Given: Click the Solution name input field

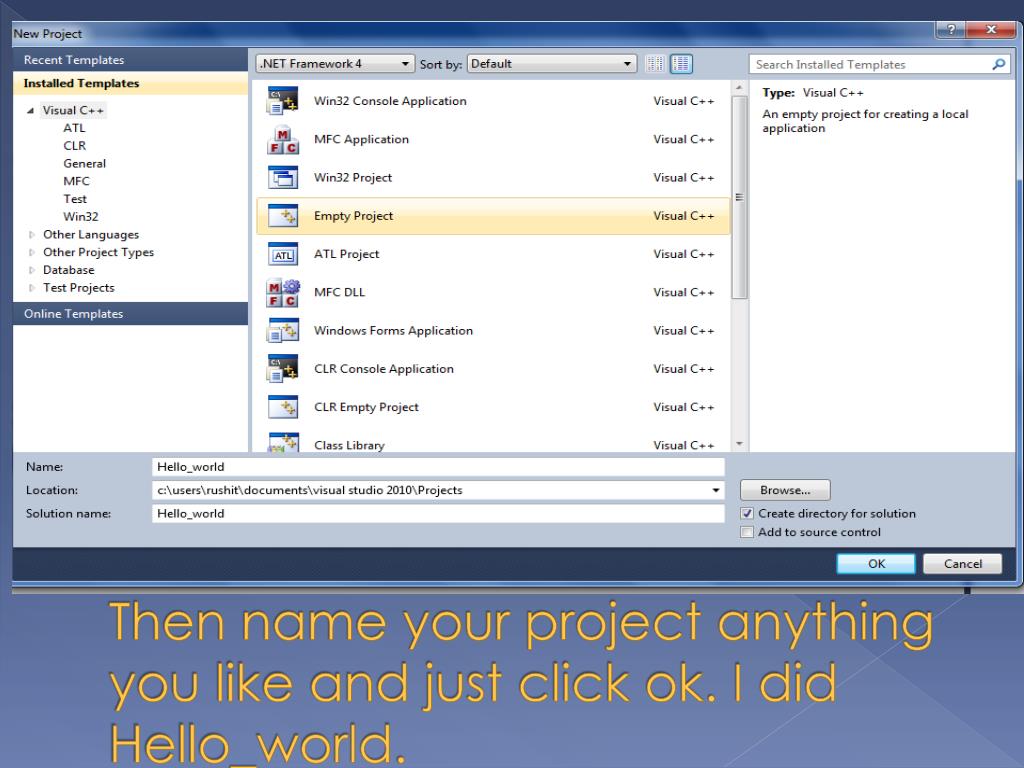Looking at the screenshot, I should [438, 513].
